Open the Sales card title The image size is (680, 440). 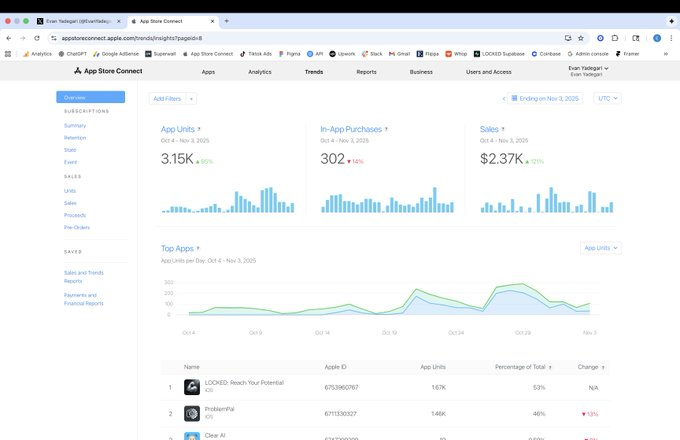(489, 129)
